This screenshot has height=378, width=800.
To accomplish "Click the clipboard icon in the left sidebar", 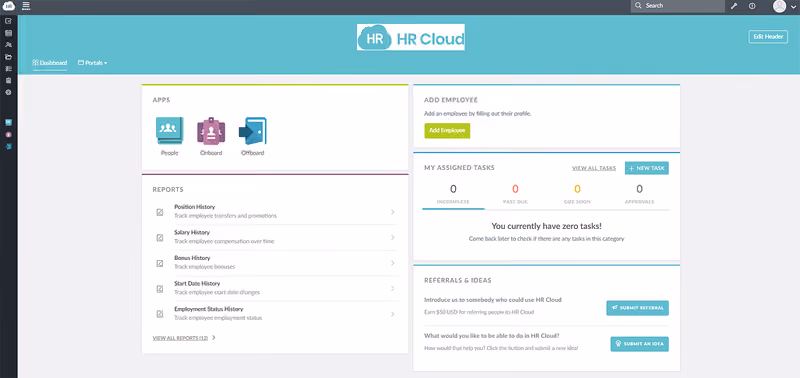I will 8,80.
